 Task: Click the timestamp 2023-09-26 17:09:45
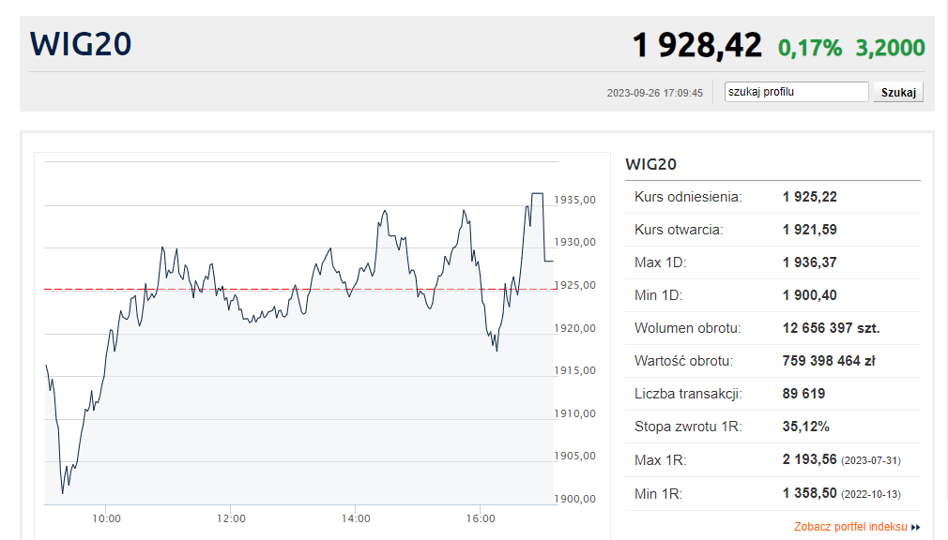tap(655, 93)
